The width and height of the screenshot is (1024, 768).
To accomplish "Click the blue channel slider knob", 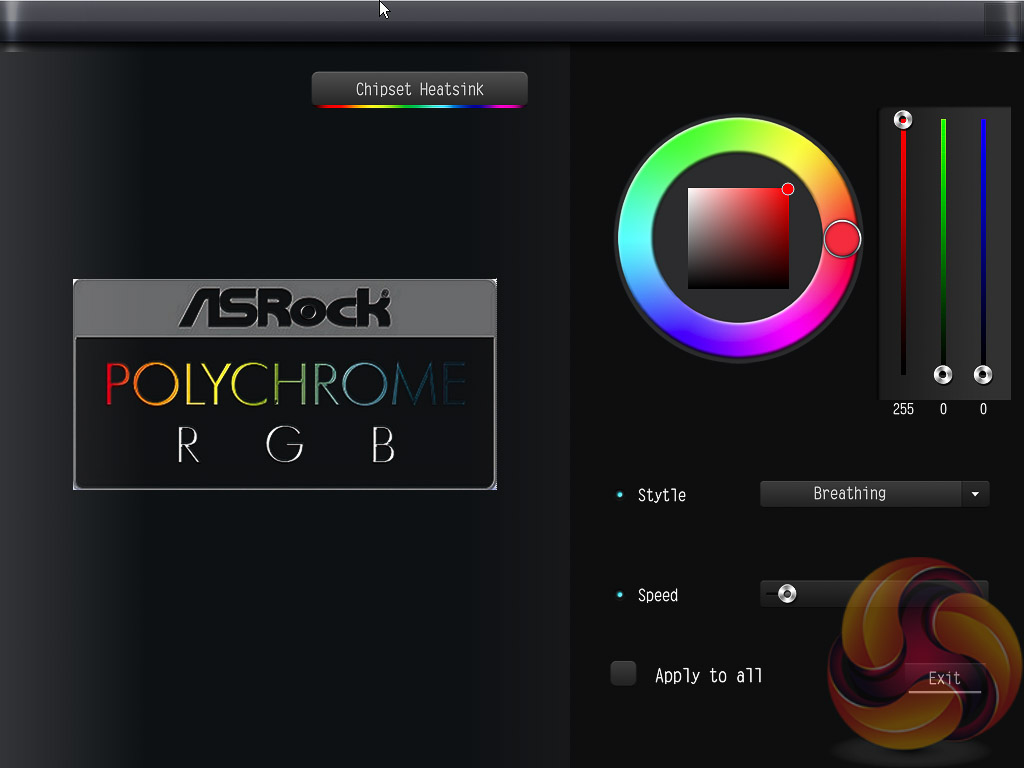I will click(983, 374).
